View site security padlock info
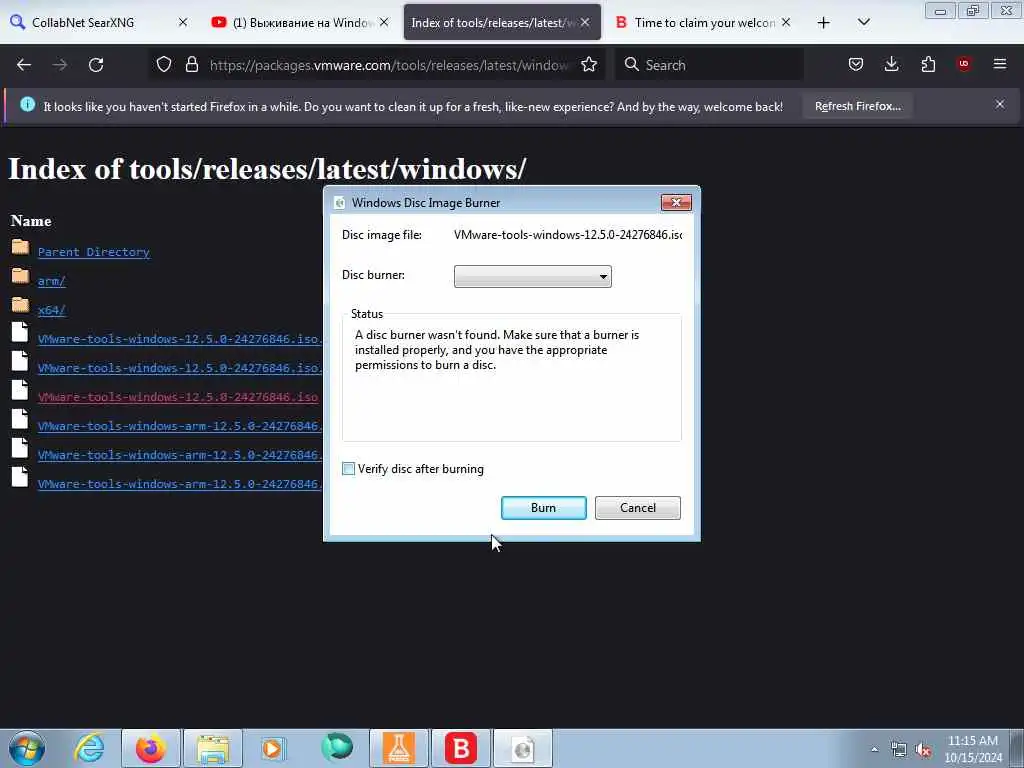The width and height of the screenshot is (1024, 768). (x=191, y=64)
